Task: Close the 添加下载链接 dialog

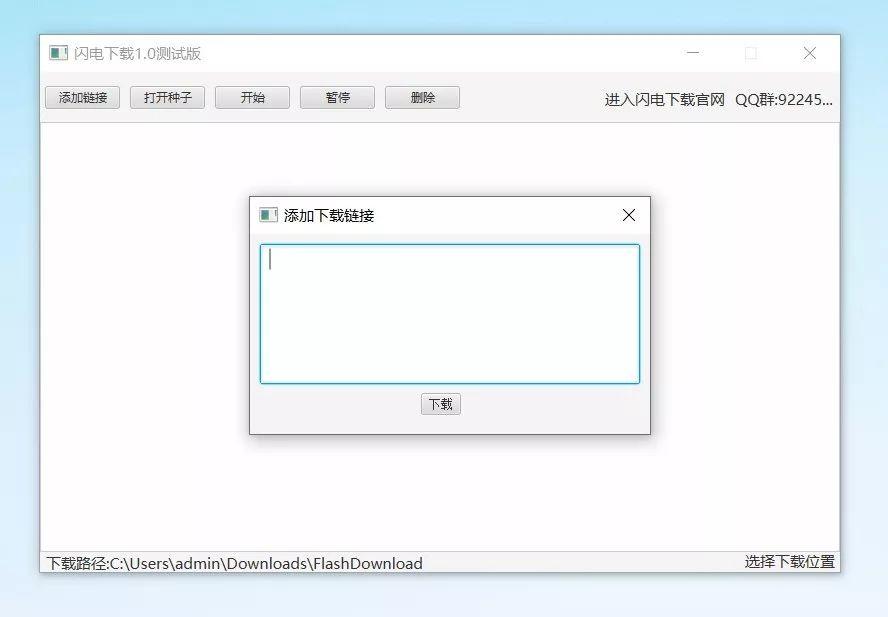Action: [629, 215]
